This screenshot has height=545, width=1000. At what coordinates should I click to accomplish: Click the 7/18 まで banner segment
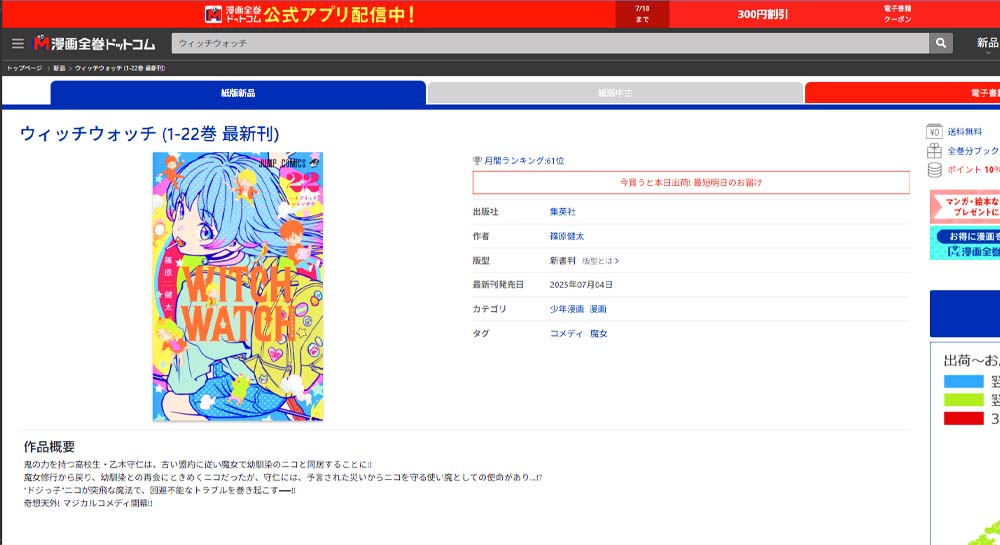click(x=642, y=14)
